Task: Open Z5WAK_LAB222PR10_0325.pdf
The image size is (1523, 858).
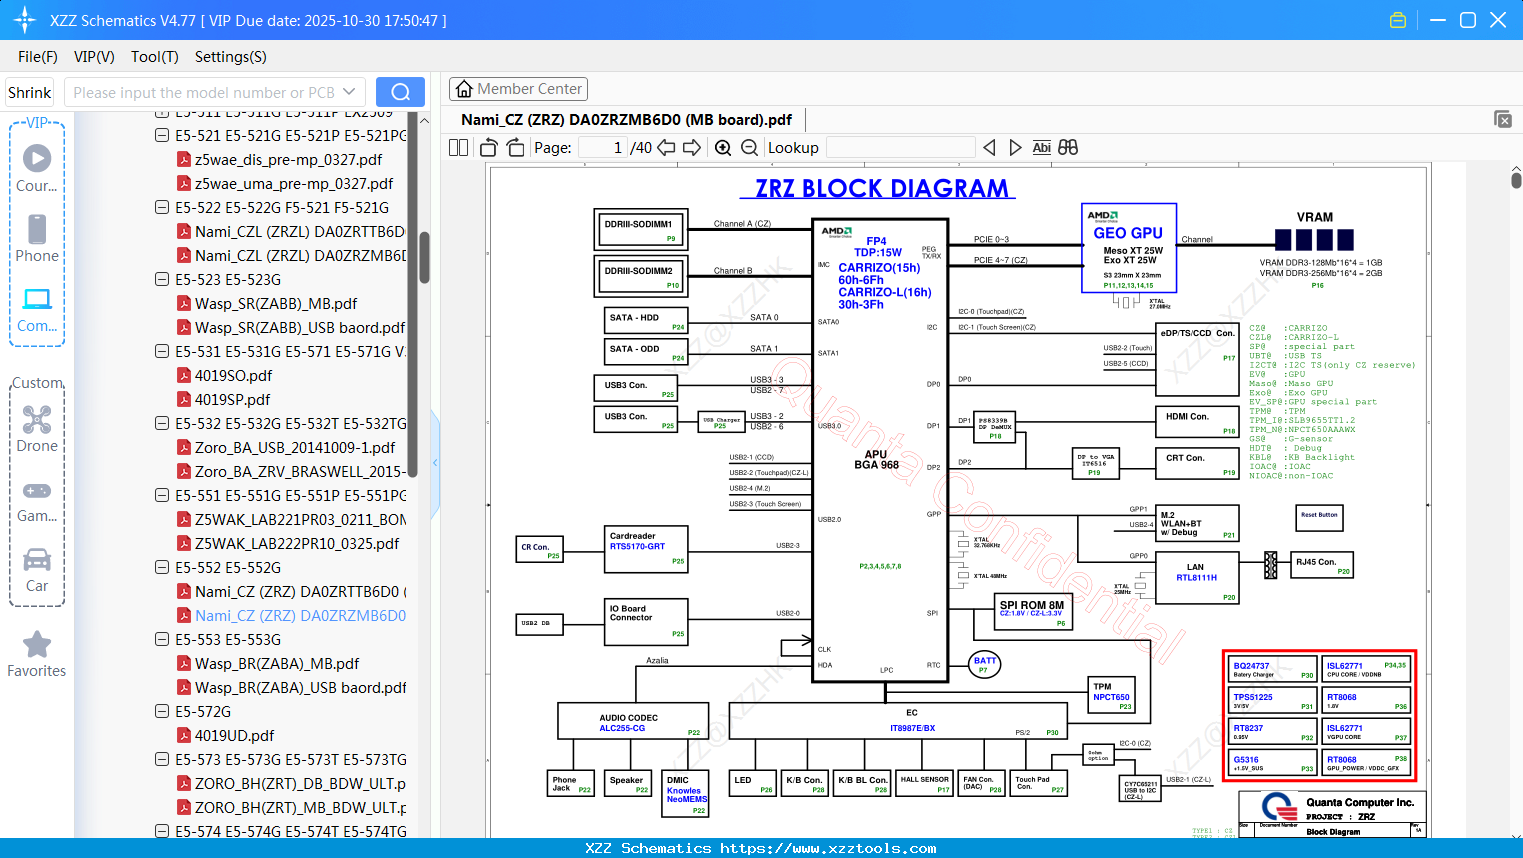Action: (296, 543)
